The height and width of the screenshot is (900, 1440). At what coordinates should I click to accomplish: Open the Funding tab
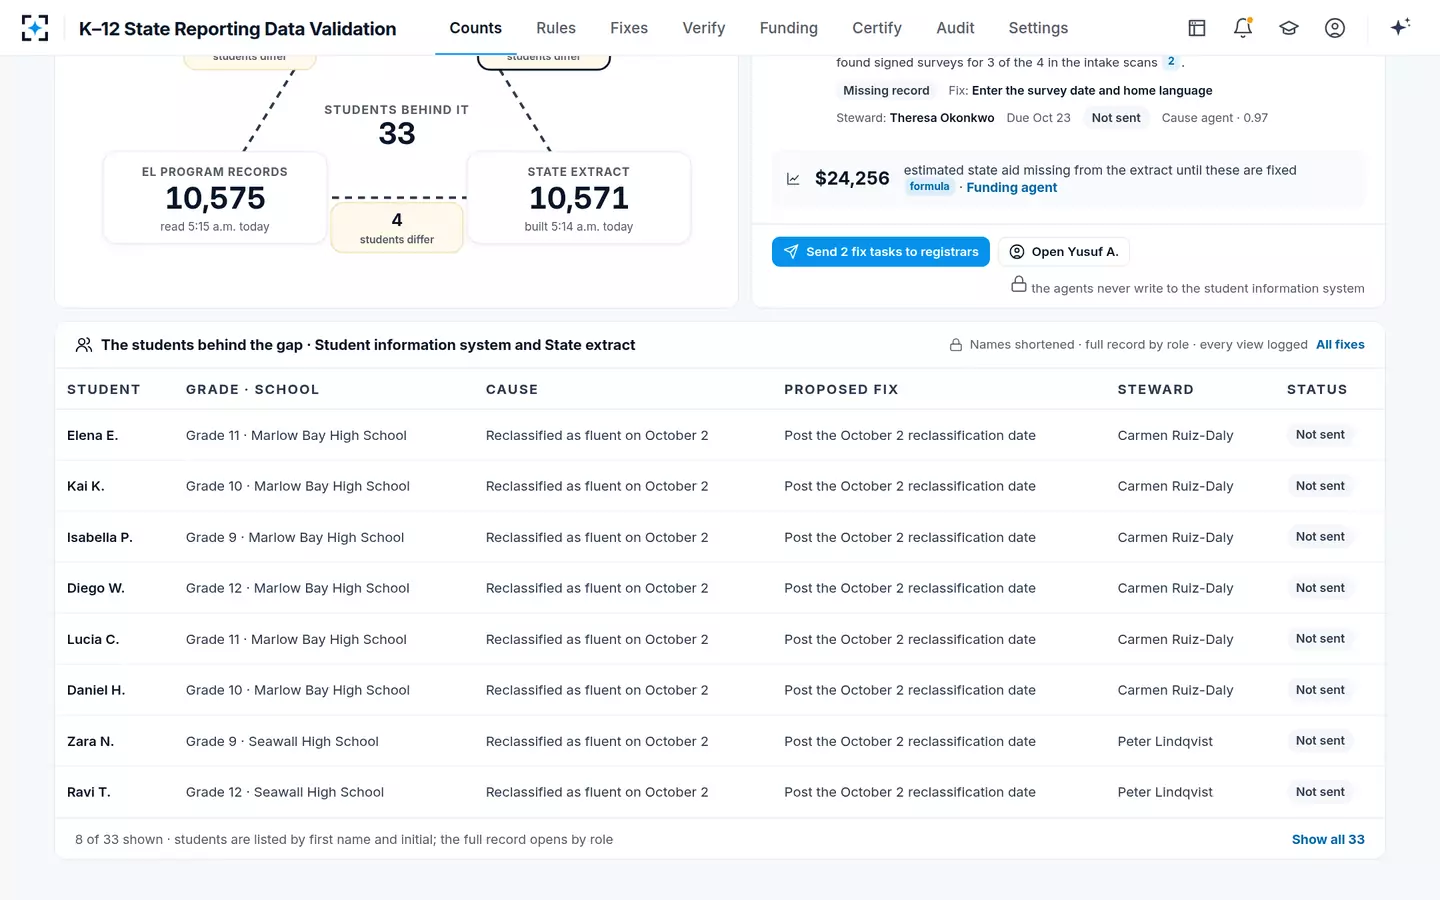(x=789, y=28)
